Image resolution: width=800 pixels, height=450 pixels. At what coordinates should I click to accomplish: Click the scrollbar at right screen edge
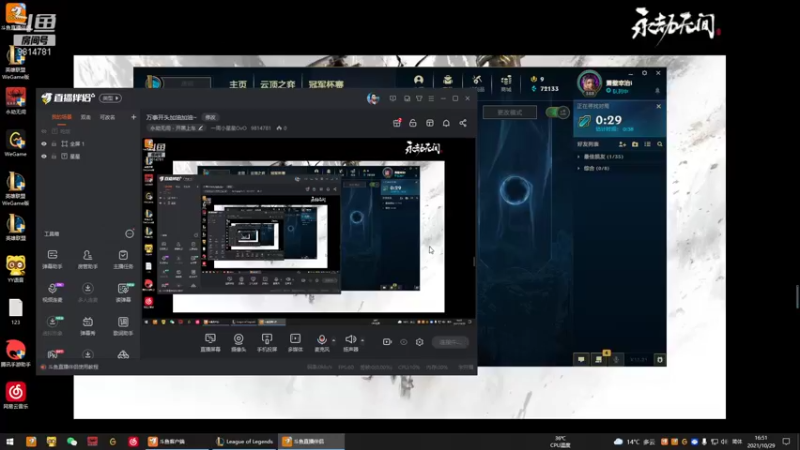pyautogui.click(x=797, y=296)
